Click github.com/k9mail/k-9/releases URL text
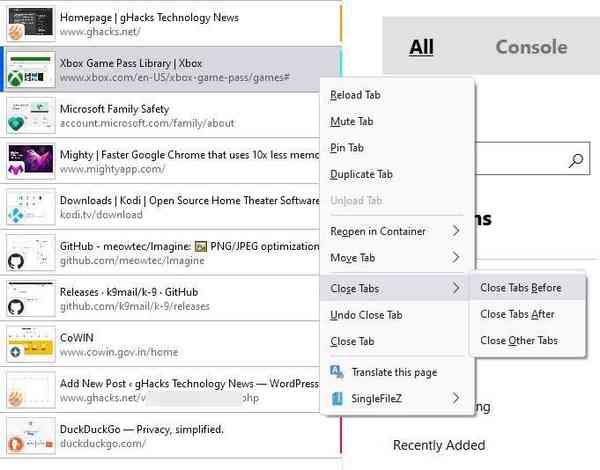The image size is (600, 470). pos(135,306)
